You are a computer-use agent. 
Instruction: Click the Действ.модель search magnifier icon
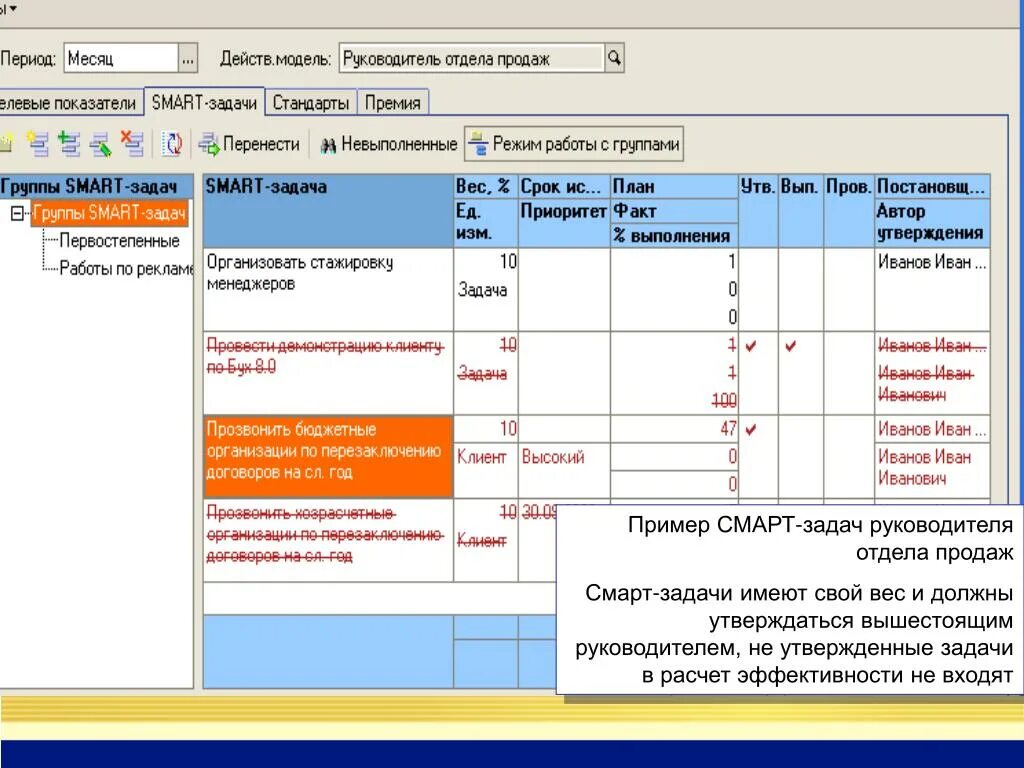[615, 58]
